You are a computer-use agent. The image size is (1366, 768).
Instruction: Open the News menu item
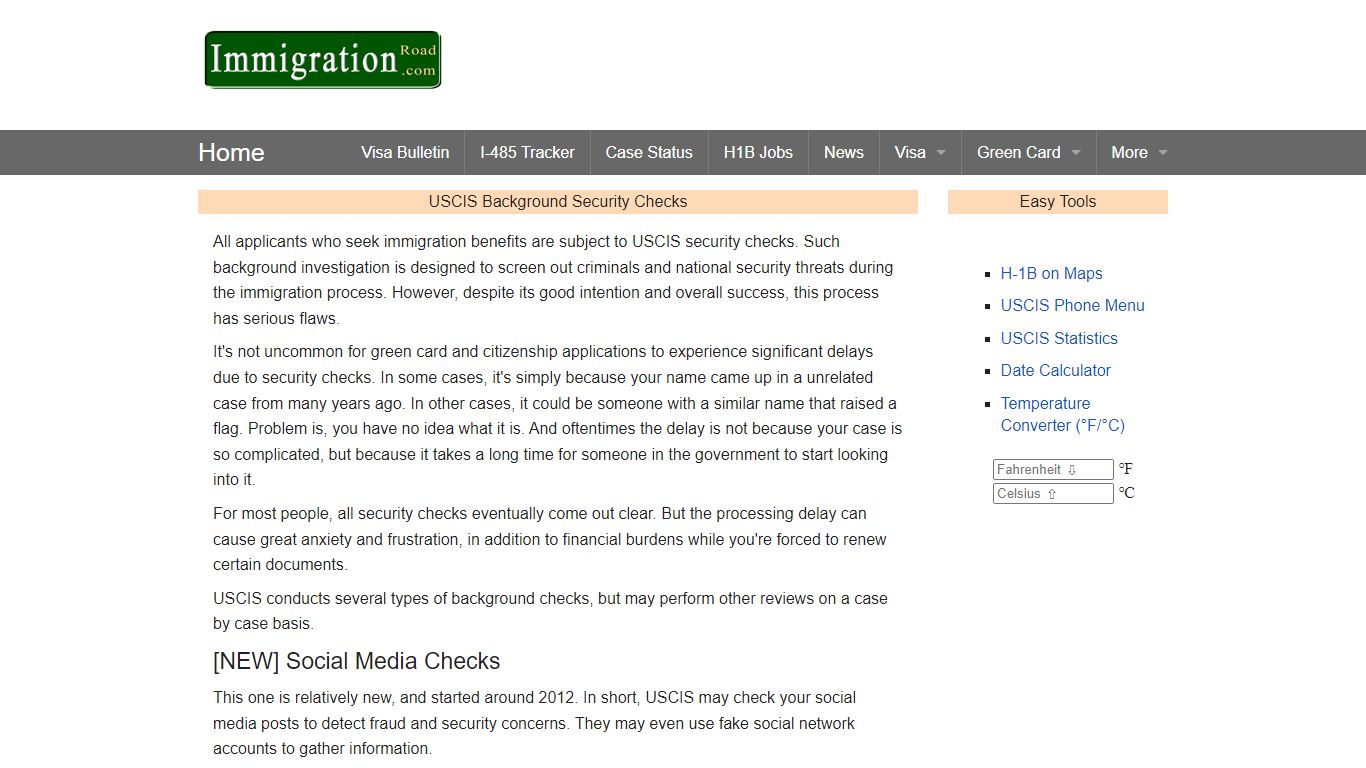click(844, 152)
